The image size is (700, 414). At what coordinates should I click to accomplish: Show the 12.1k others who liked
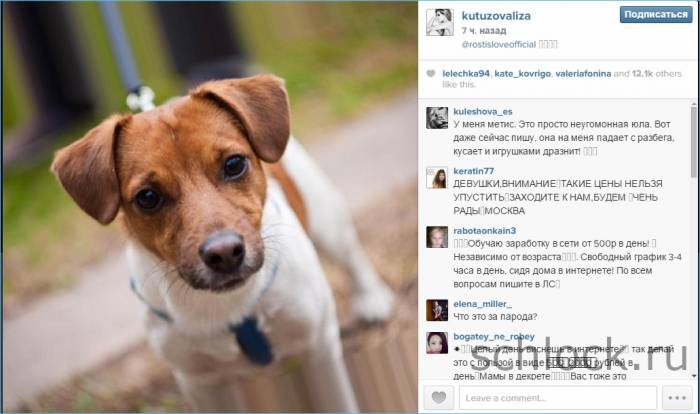point(656,74)
